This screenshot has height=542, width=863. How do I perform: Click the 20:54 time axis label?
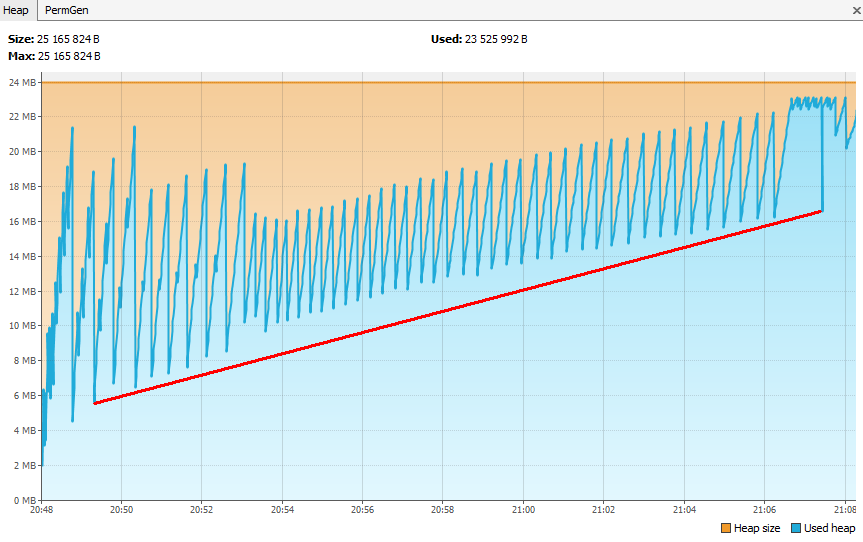pyautogui.click(x=282, y=510)
